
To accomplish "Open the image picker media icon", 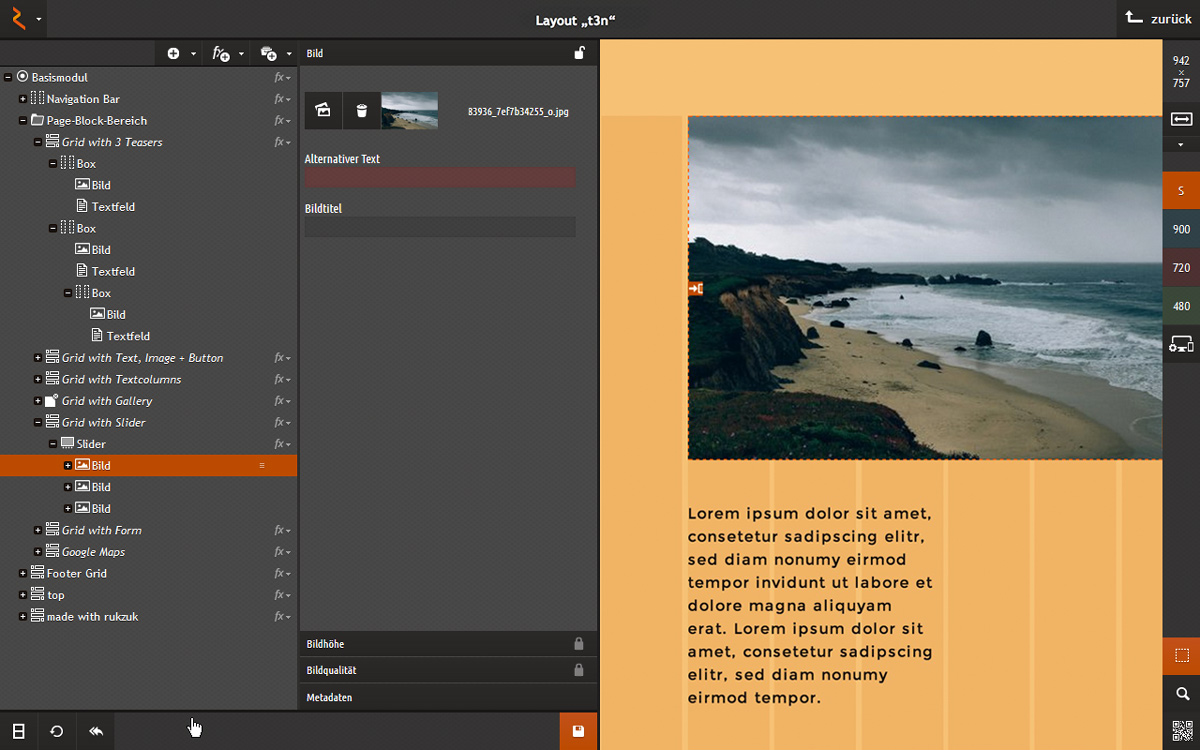I will pyautogui.click(x=323, y=111).
